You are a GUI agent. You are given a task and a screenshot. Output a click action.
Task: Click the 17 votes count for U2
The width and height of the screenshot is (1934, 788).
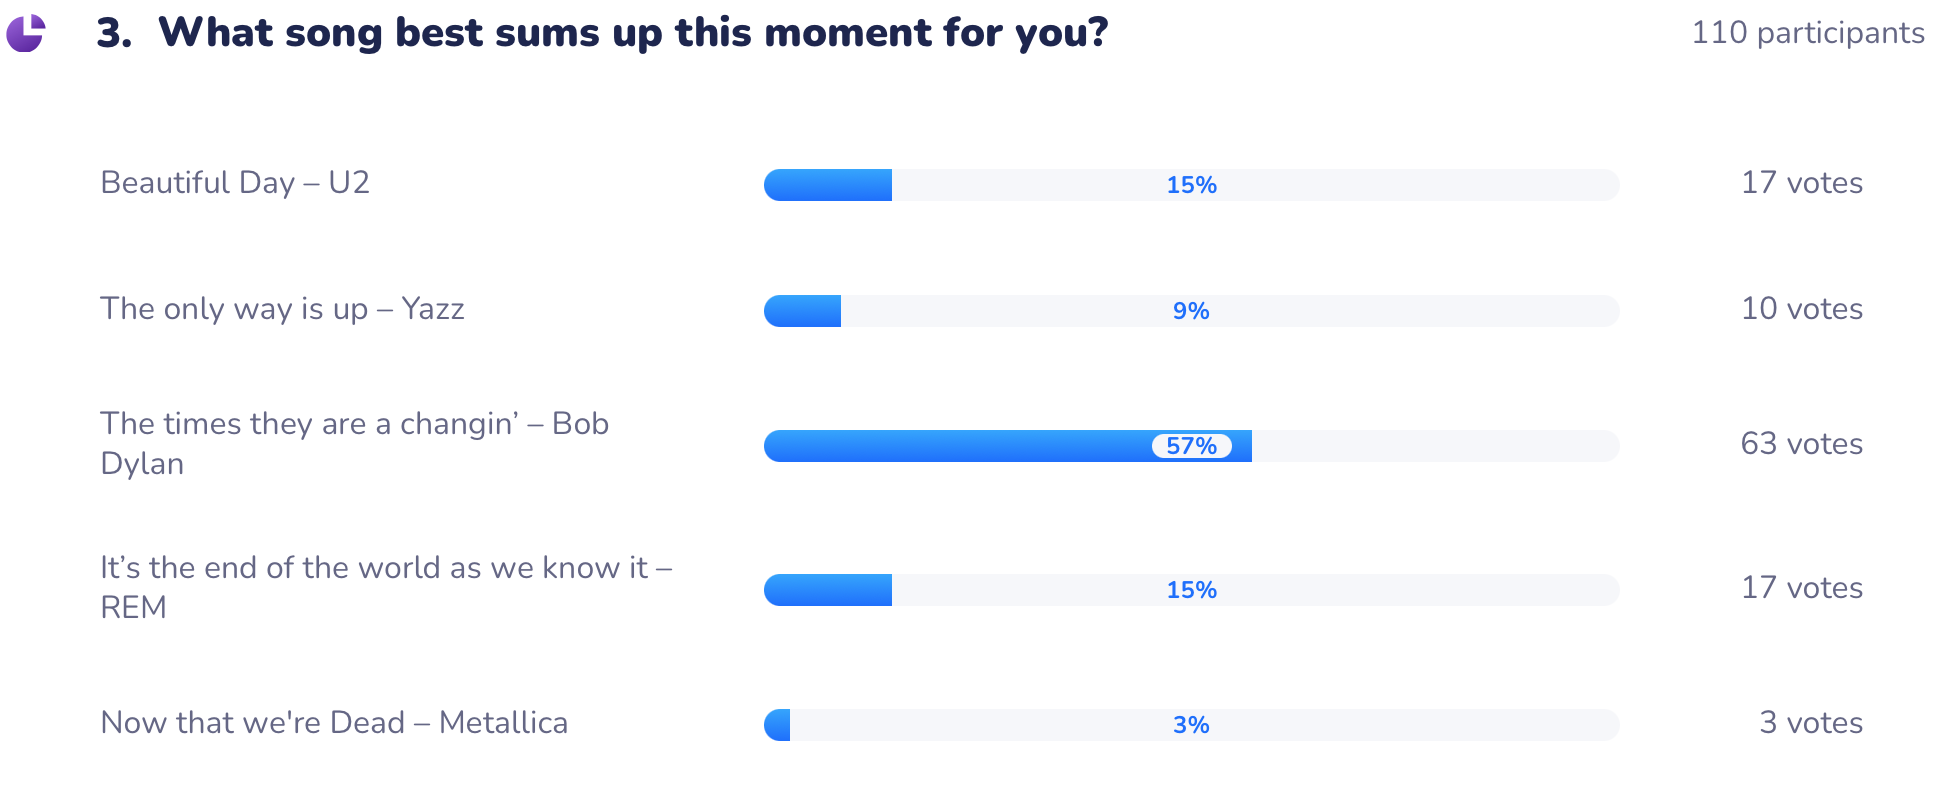coord(1801,183)
